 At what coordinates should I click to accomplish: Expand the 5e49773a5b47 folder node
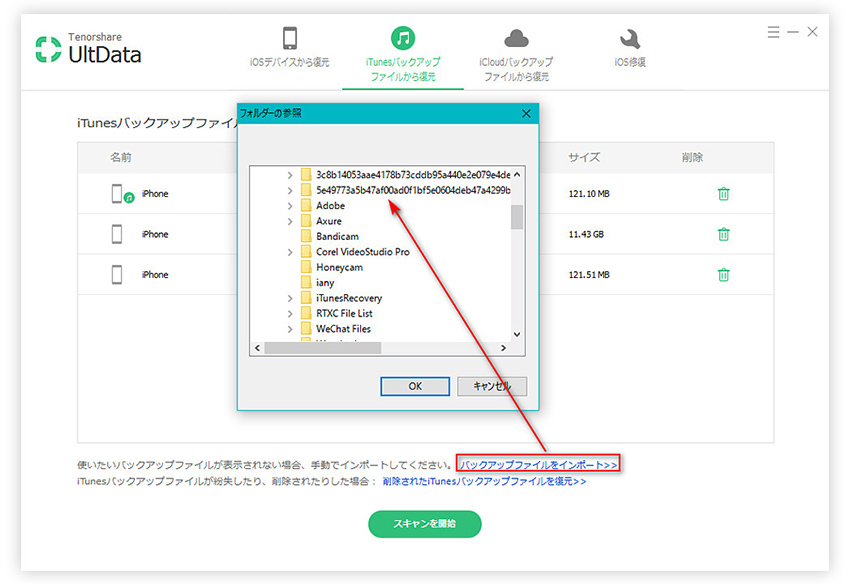pyautogui.click(x=290, y=190)
